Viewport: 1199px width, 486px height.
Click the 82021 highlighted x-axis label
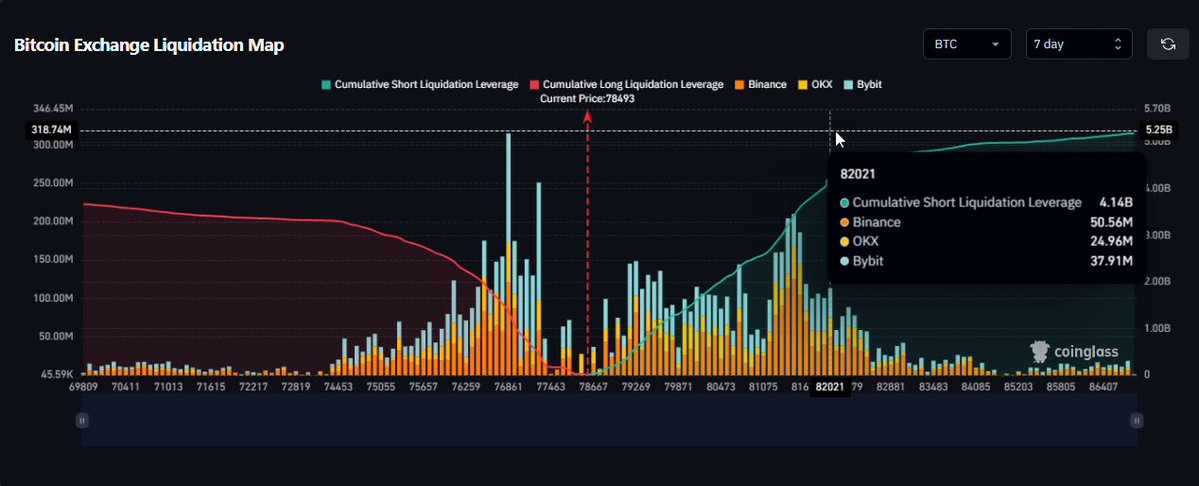830,387
